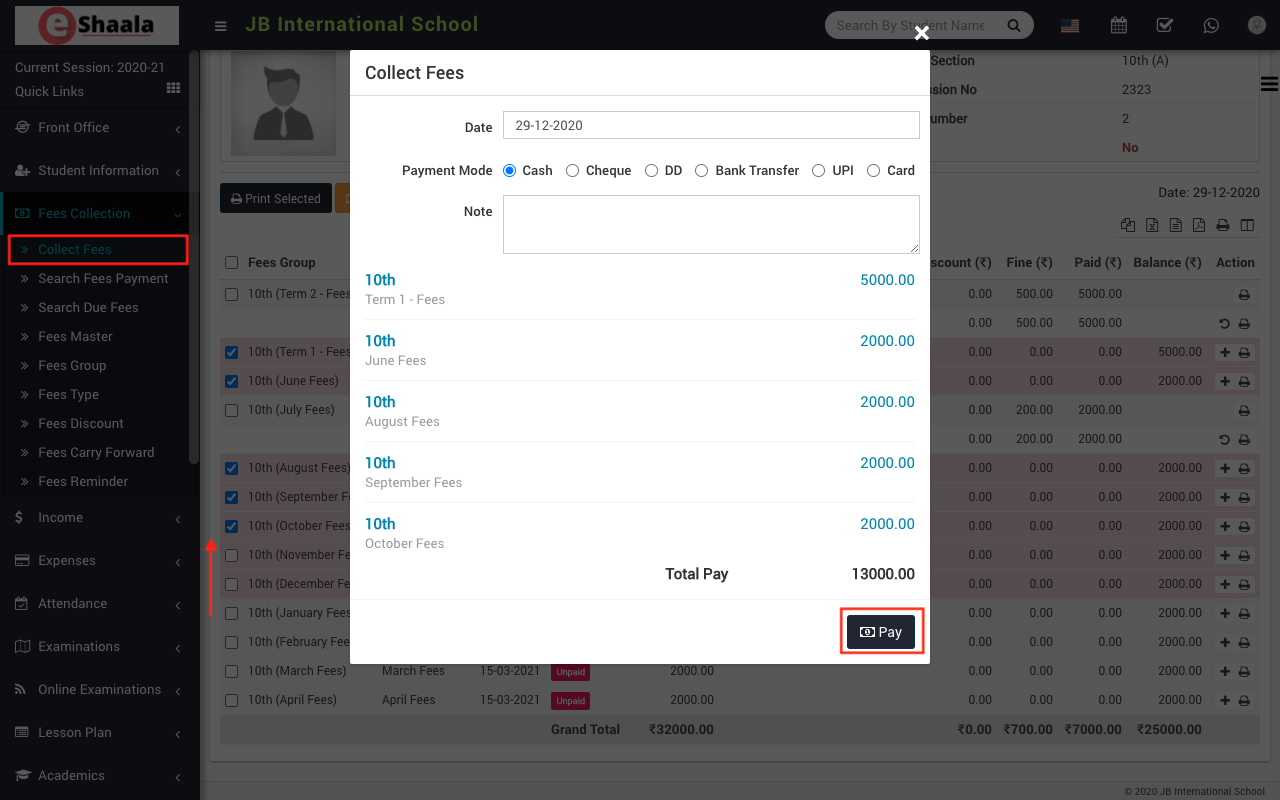Click the WhatsApp icon in header
Image resolution: width=1280 pixels, height=800 pixels.
pyautogui.click(x=1211, y=25)
